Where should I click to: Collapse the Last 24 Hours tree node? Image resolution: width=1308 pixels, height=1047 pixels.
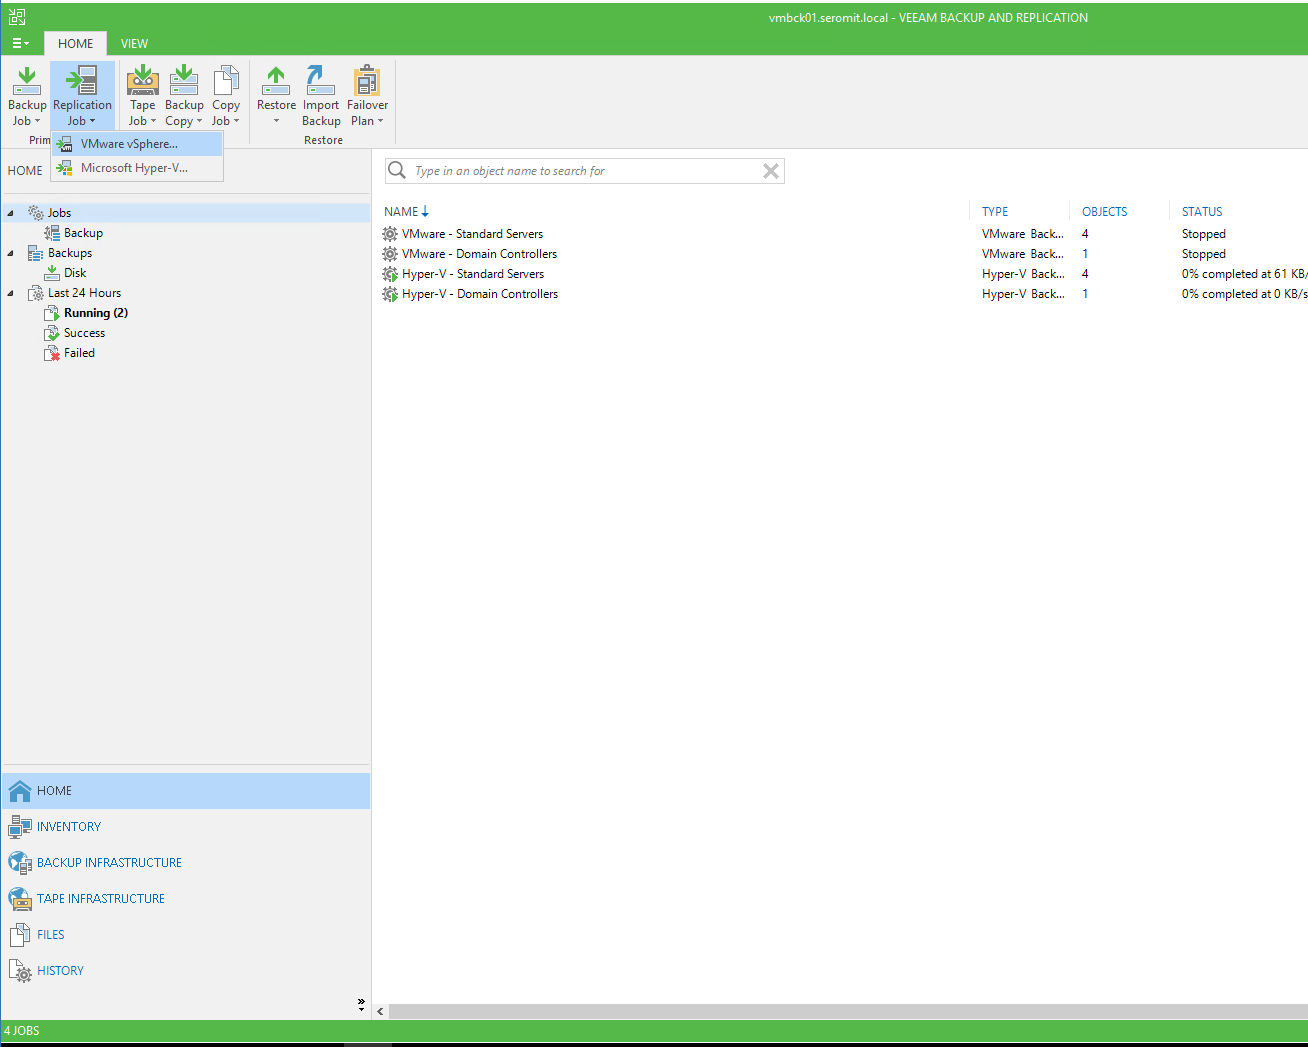coord(11,293)
